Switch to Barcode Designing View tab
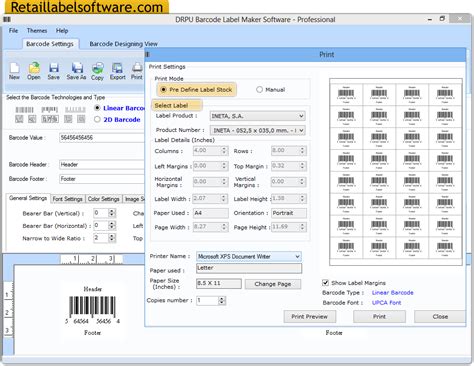The image size is (474, 366). [x=123, y=44]
